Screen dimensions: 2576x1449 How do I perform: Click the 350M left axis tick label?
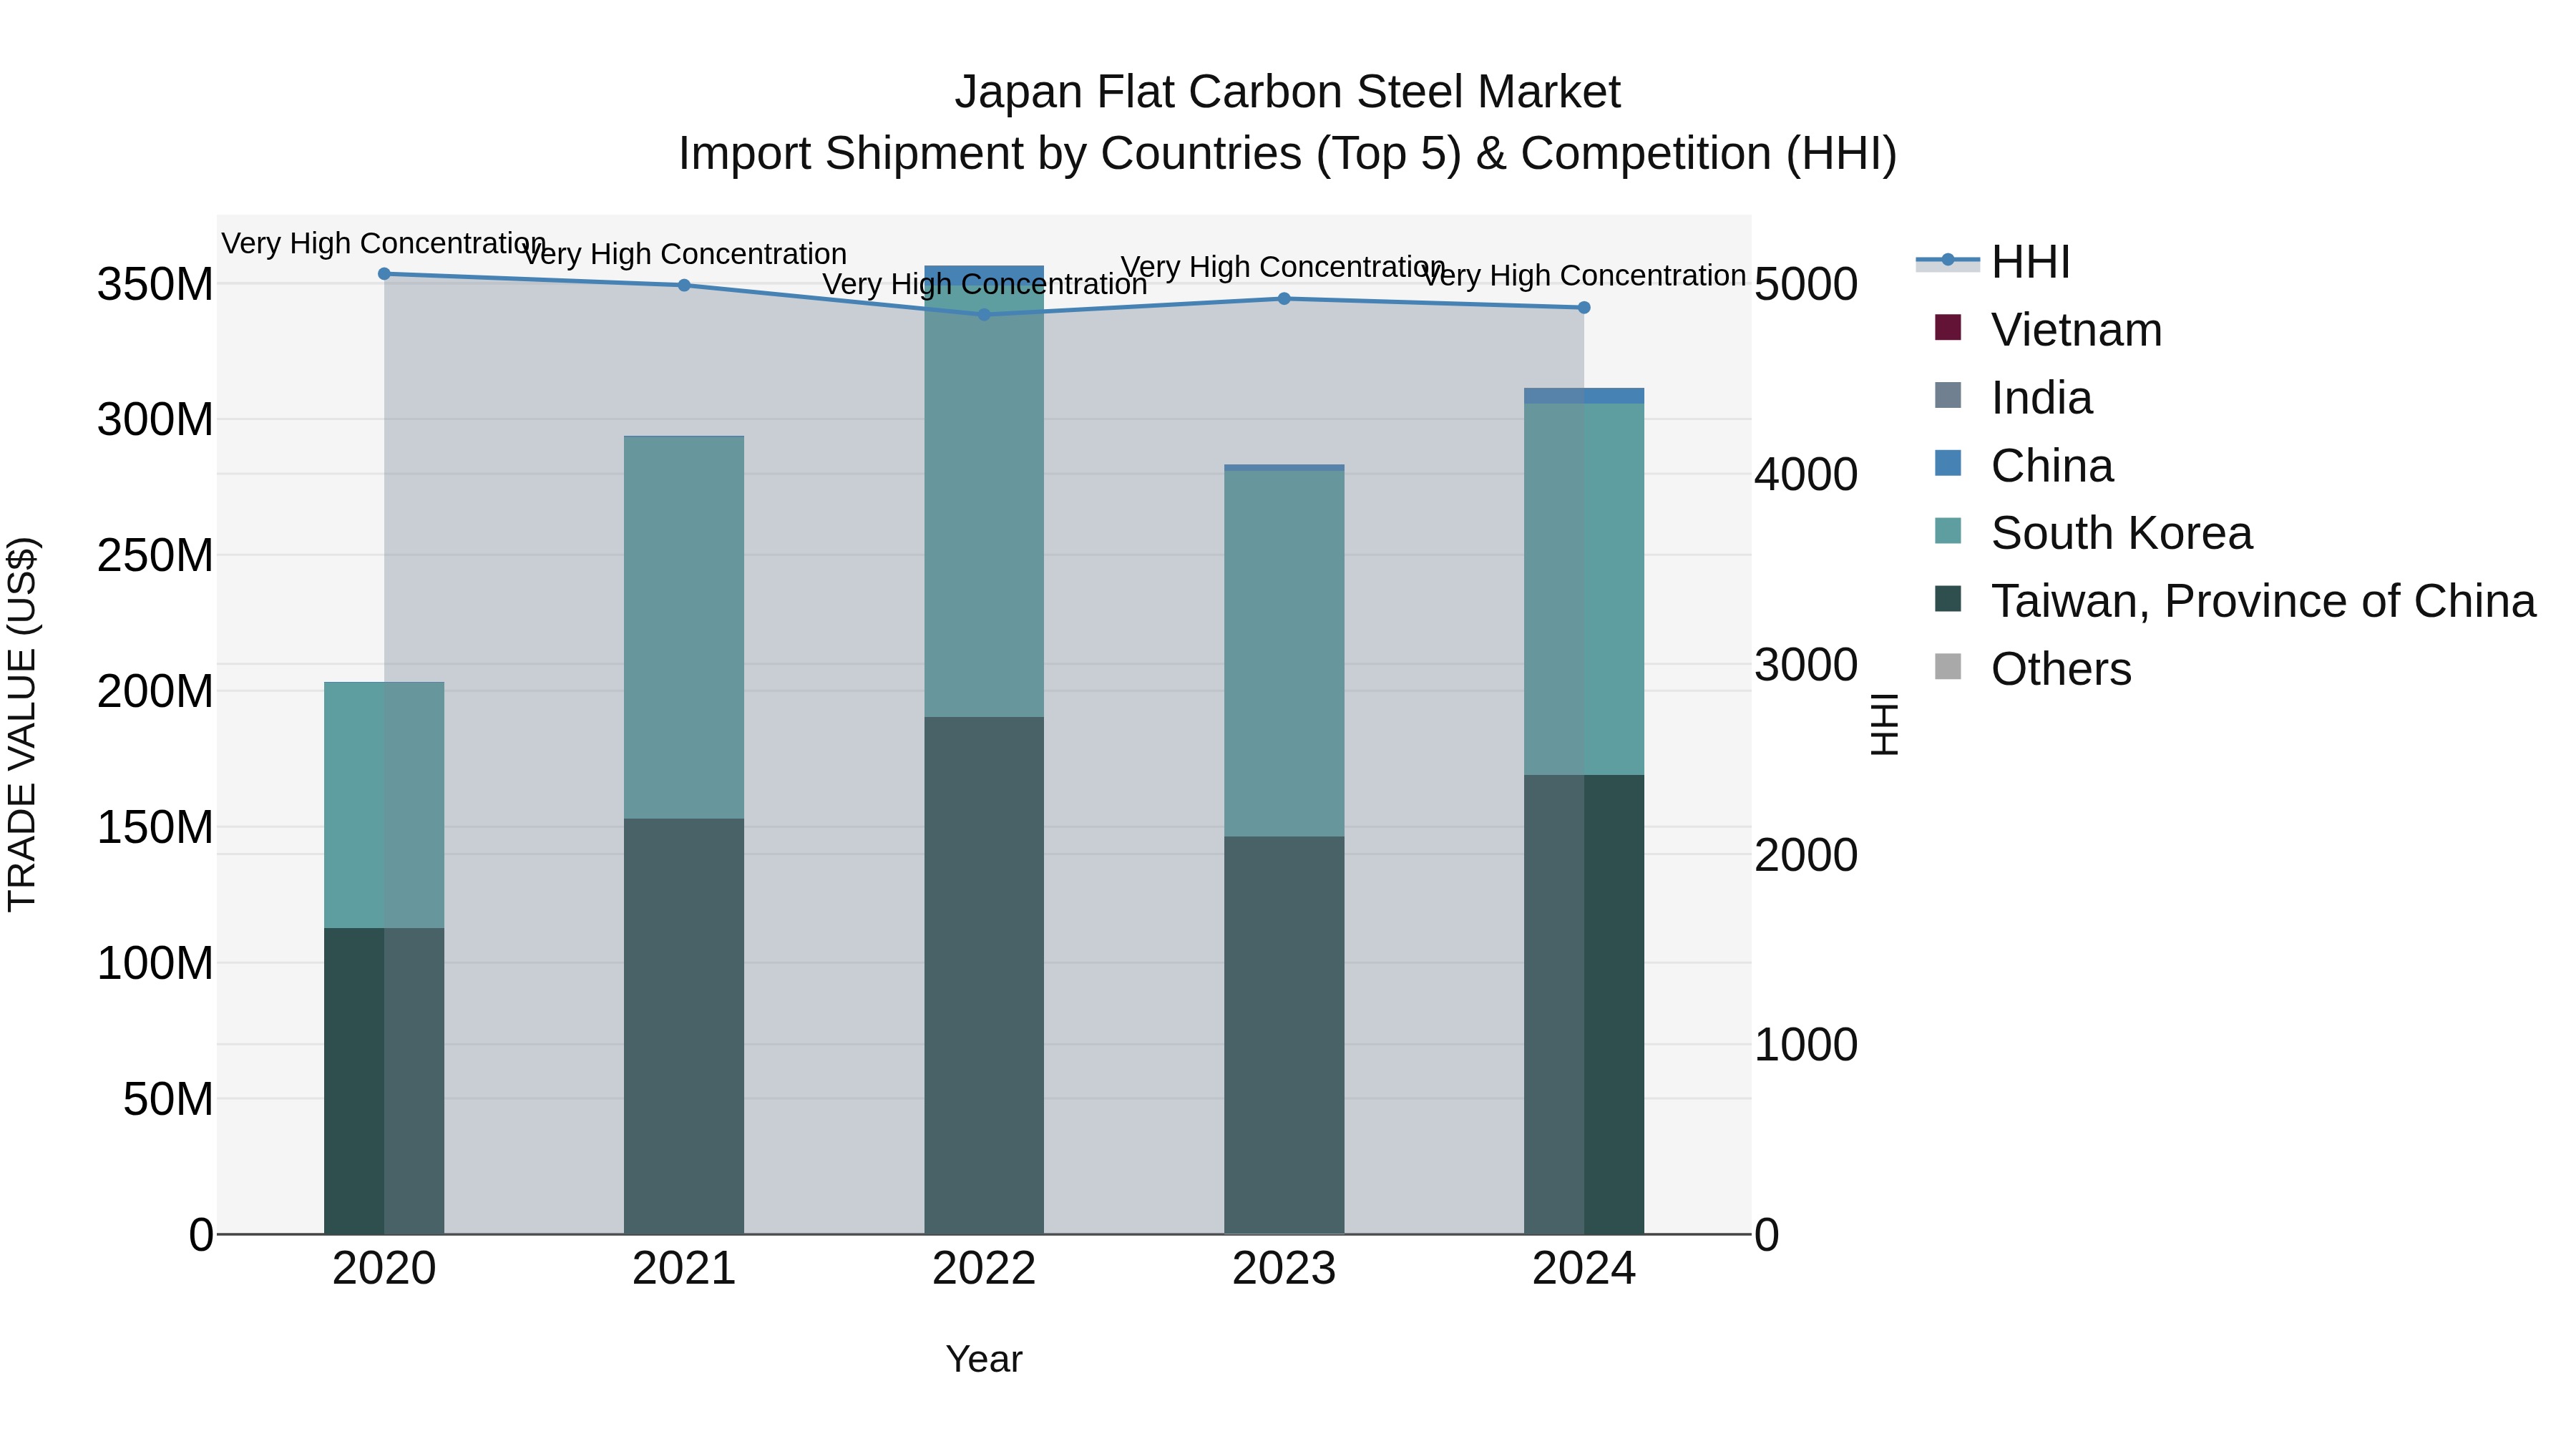tap(155, 284)
